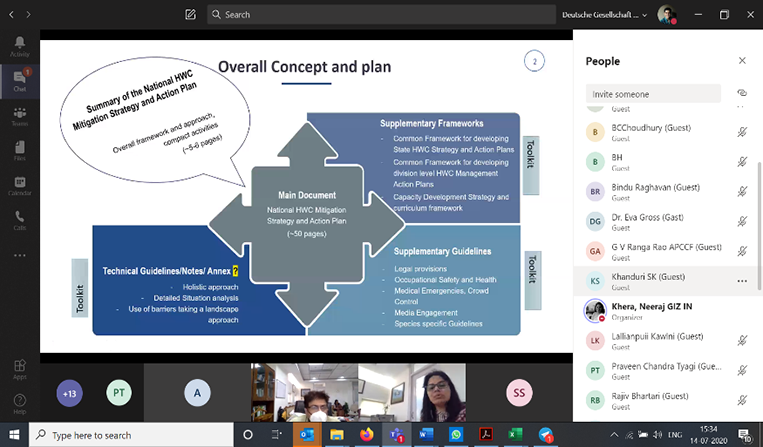Image resolution: width=763 pixels, height=447 pixels.
Task: Open Microsoft Word from the taskbar
Action: tap(424, 435)
